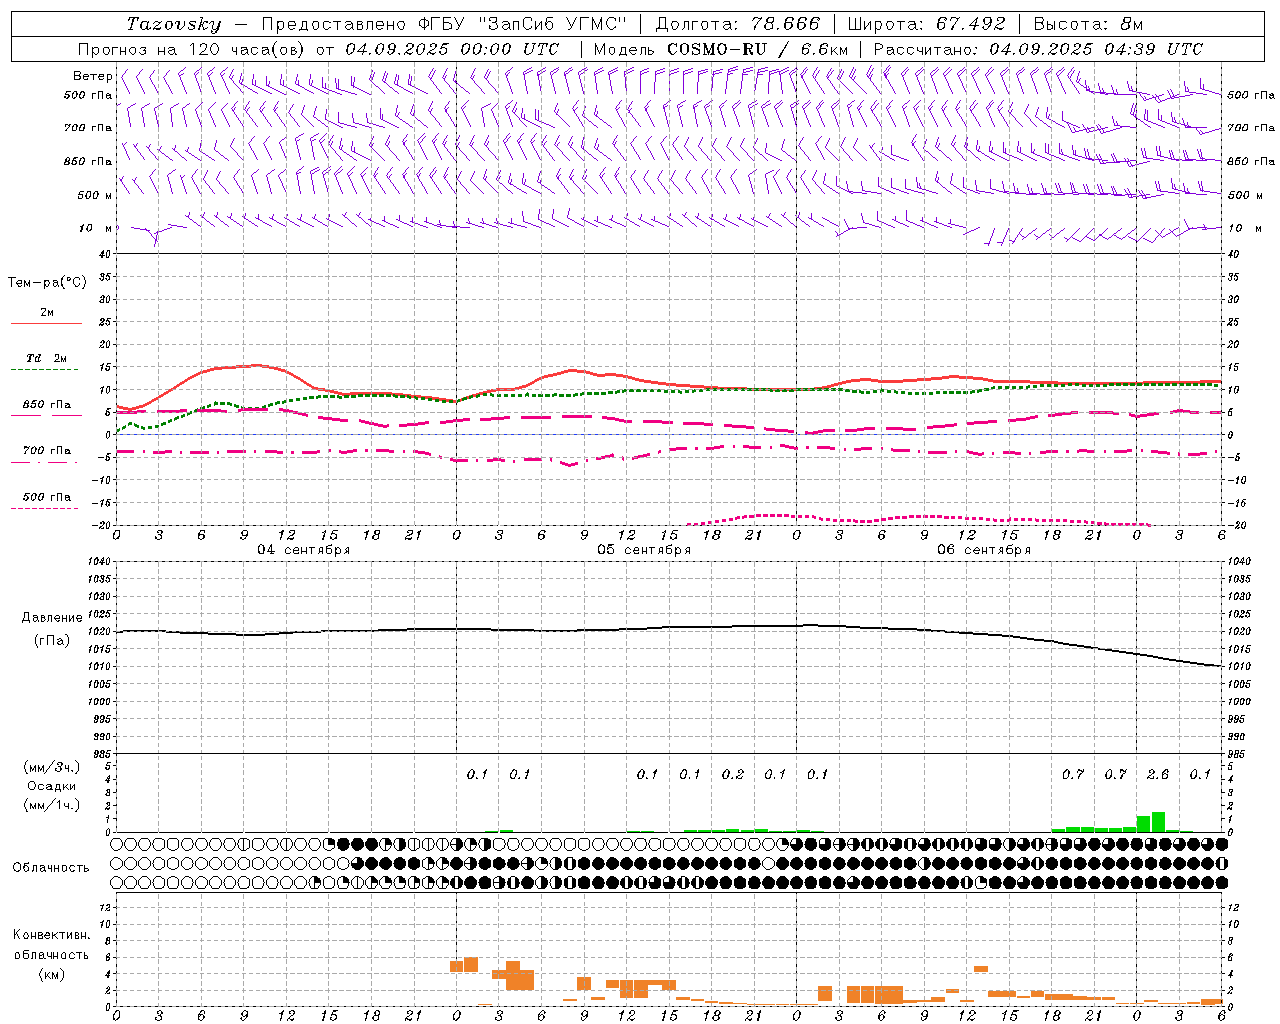Click the 'Долгота: 78.666' longitude value

pyautogui.click(x=737, y=24)
